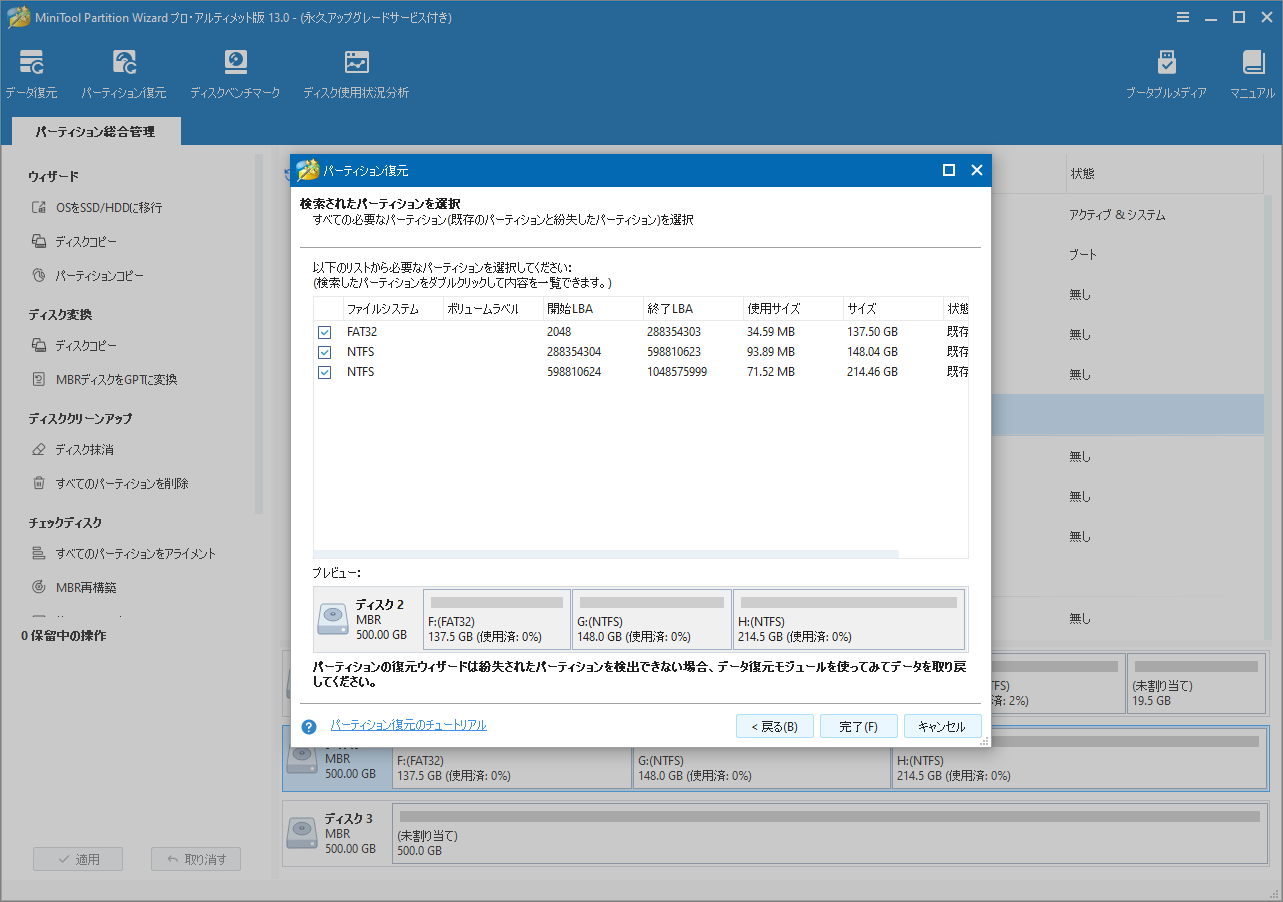Open ディスク使用状況分析 tool
Viewport: 1283px width, 902px height.
click(x=356, y=73)
